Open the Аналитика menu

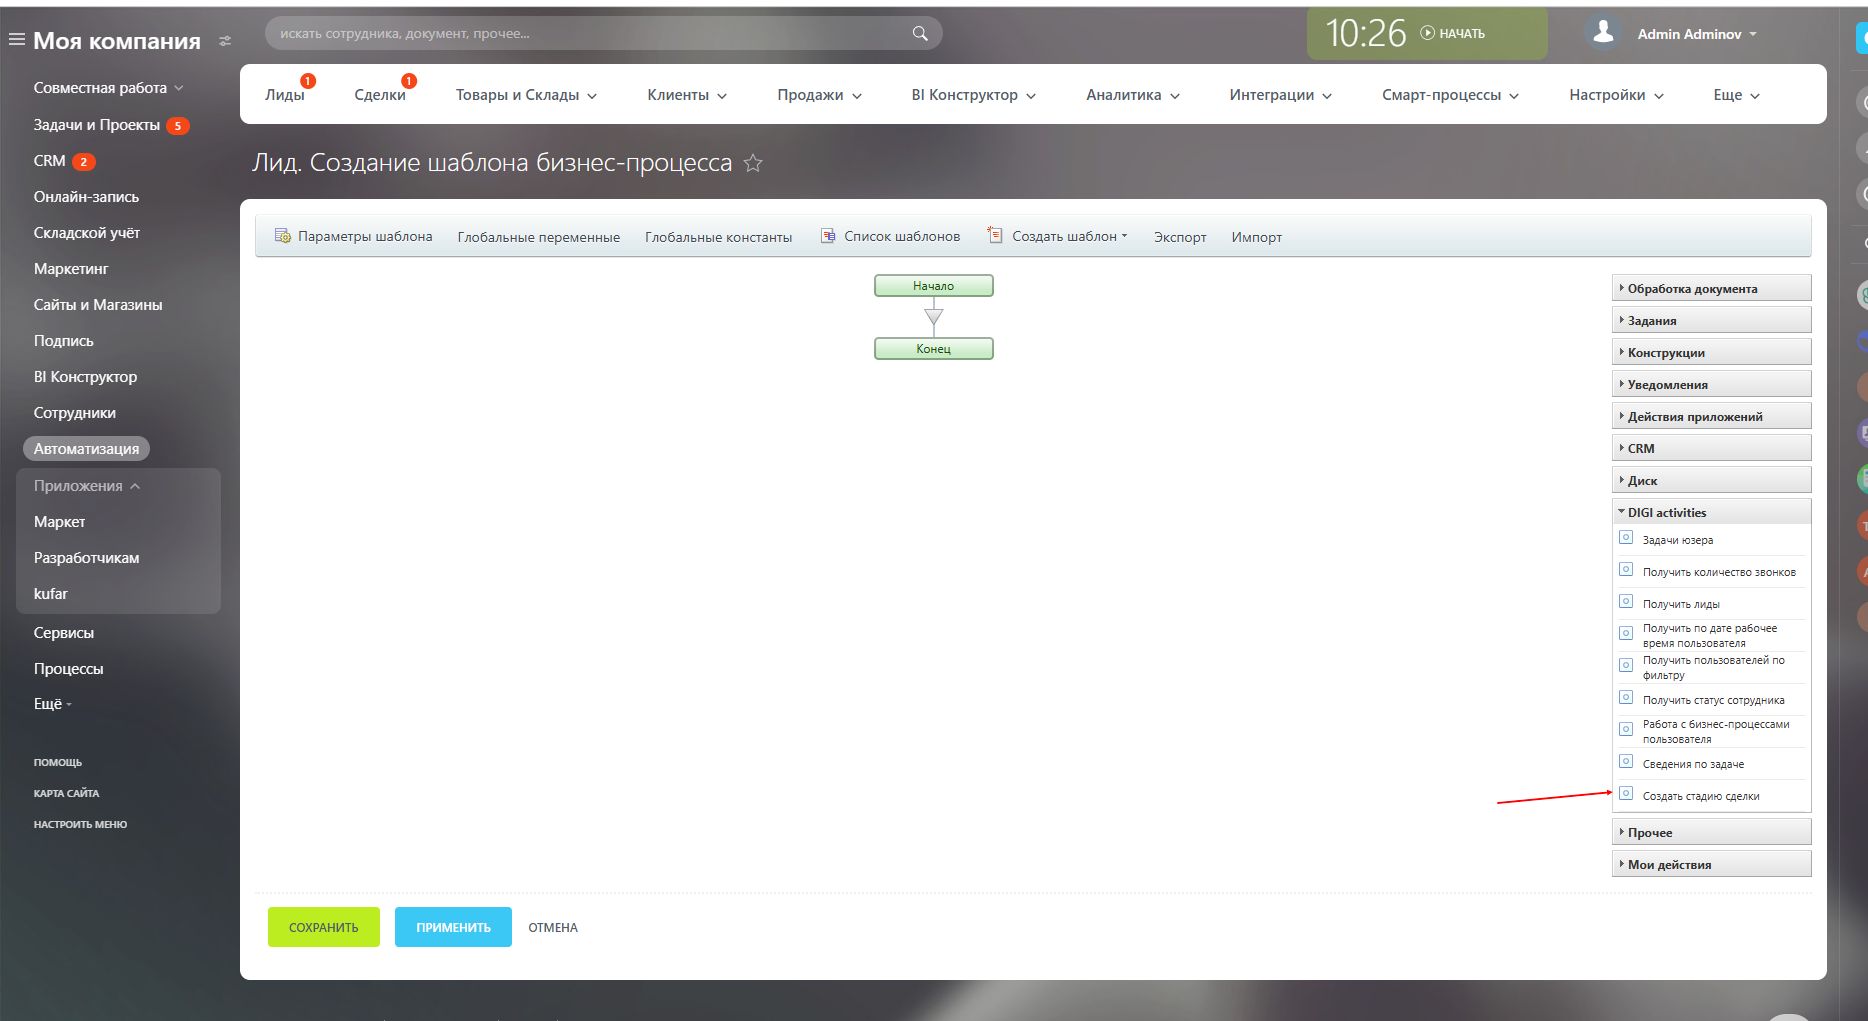point(1125,94)
